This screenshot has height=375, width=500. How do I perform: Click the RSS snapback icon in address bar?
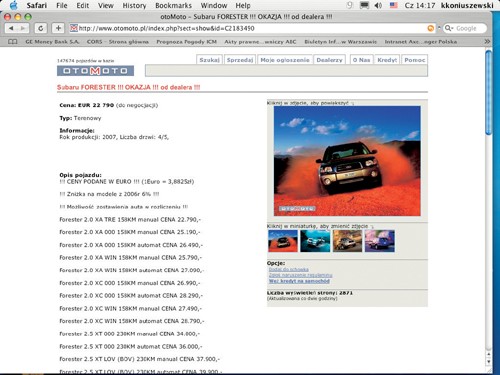(x=431, y=29)
